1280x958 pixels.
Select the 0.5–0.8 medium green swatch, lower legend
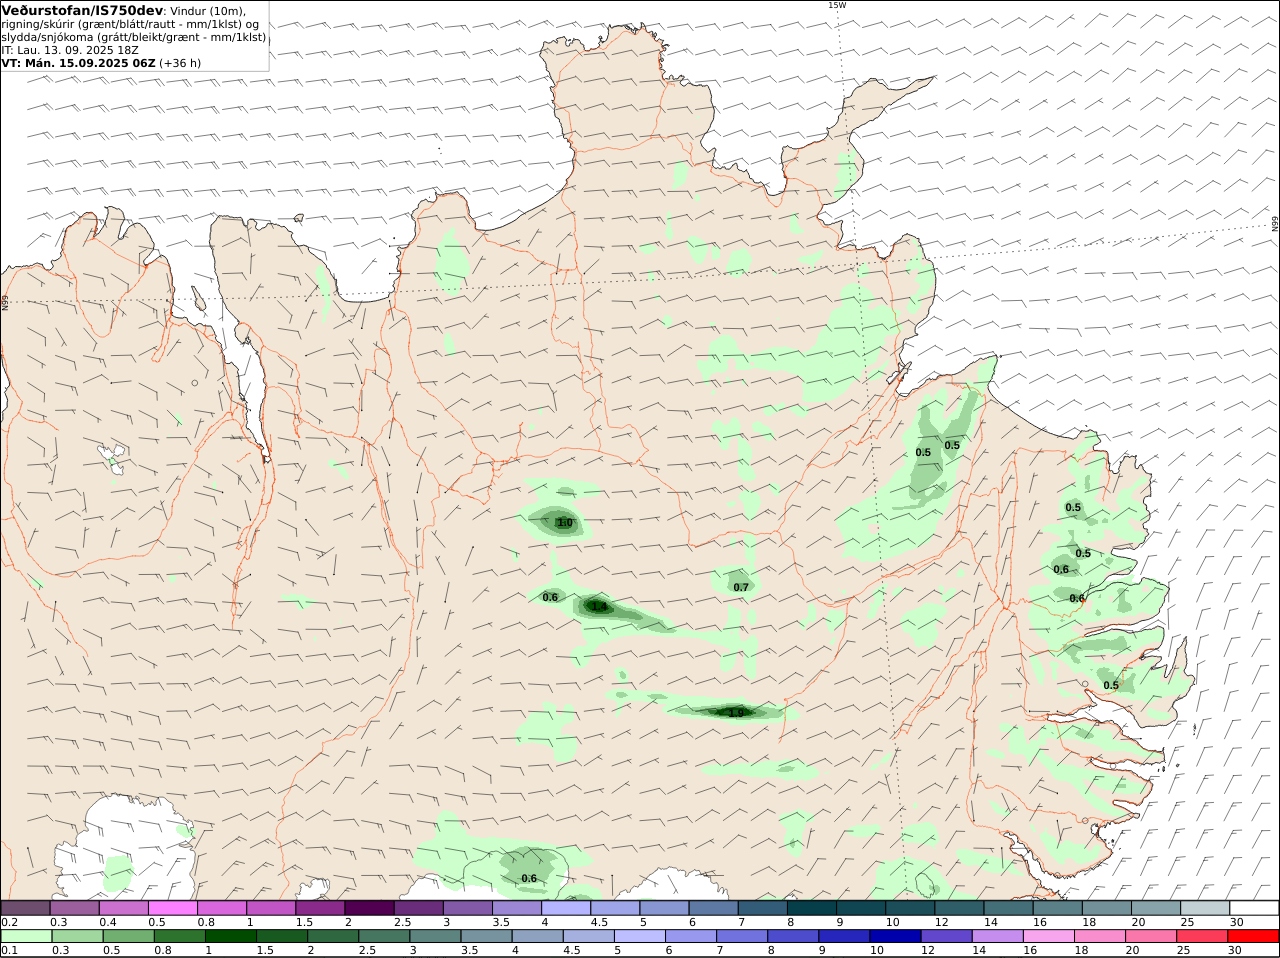coord(128,936)
